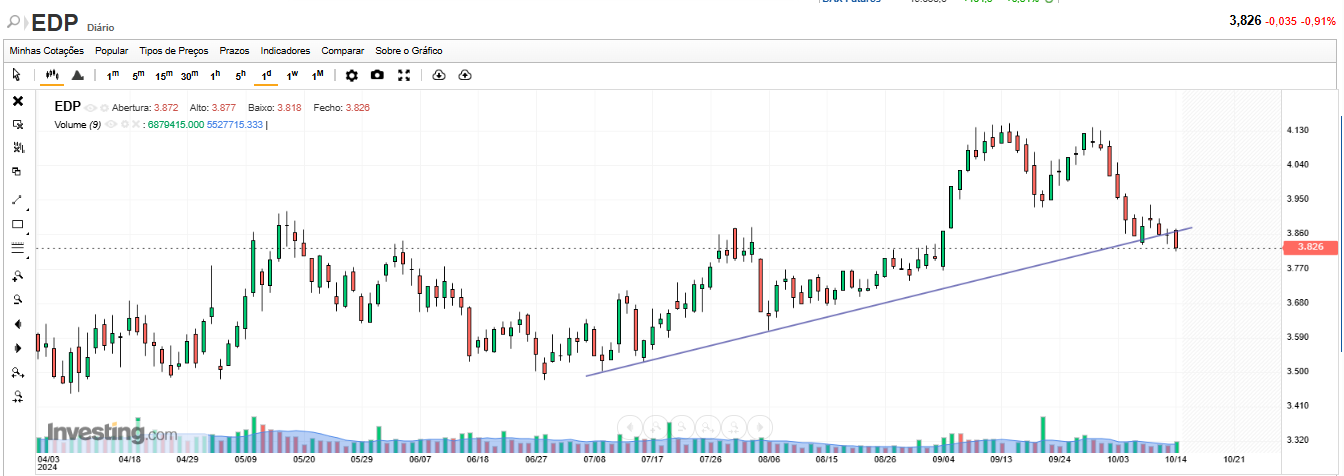The height and width of the screenshot is (476, 1344).
Task: Click the cloud upload chart icon
Action: pos(465,75)
